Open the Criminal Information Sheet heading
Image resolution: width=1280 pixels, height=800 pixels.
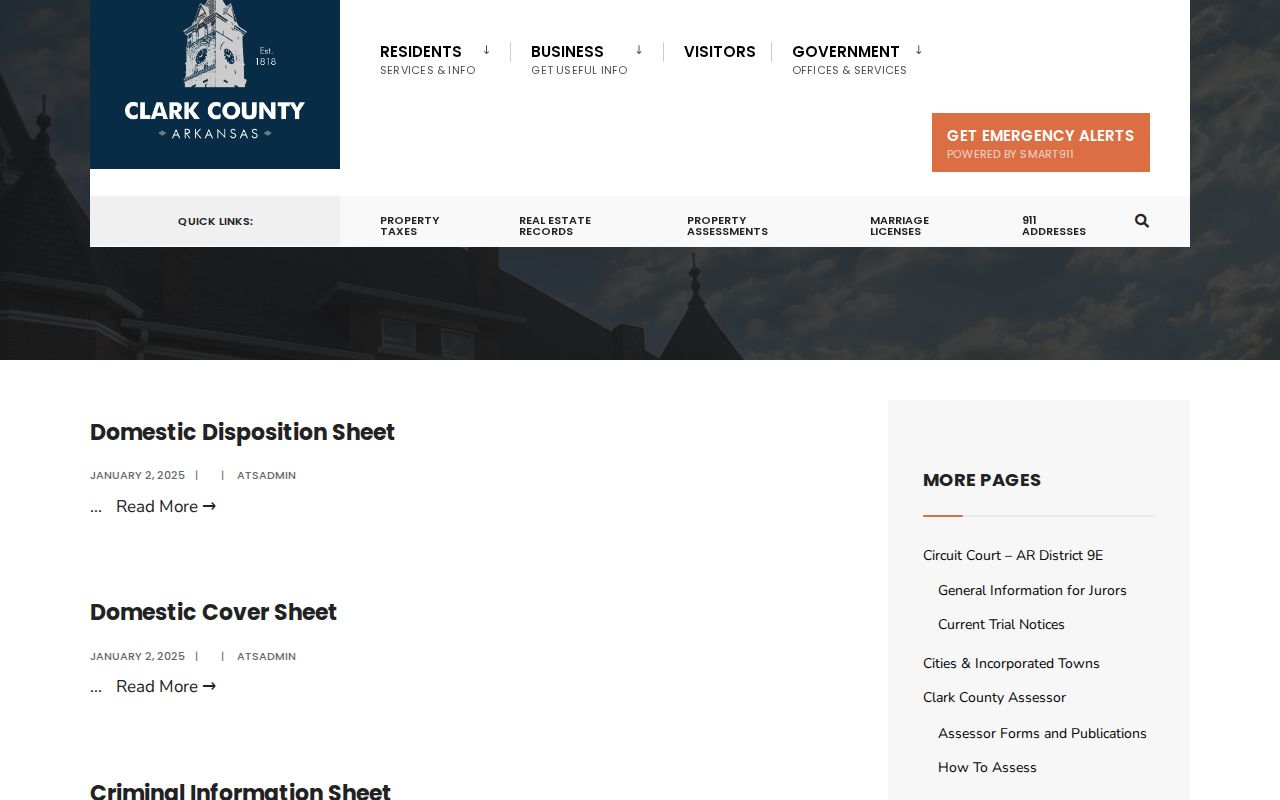(x=240, y=791)
